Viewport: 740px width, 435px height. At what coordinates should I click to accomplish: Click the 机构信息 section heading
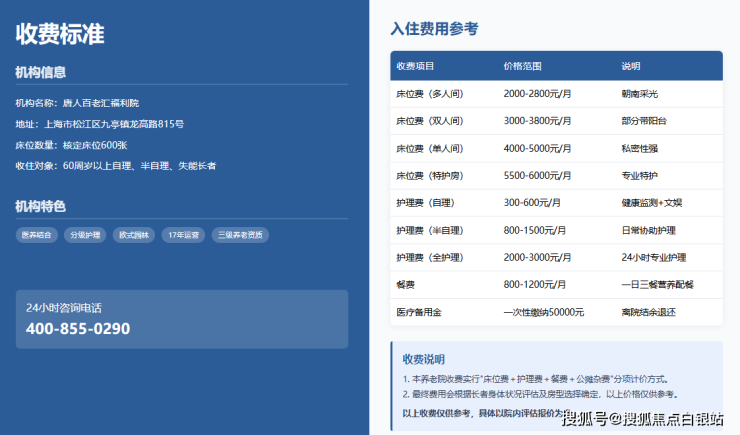pyautogui.click(x=41, y=72)
